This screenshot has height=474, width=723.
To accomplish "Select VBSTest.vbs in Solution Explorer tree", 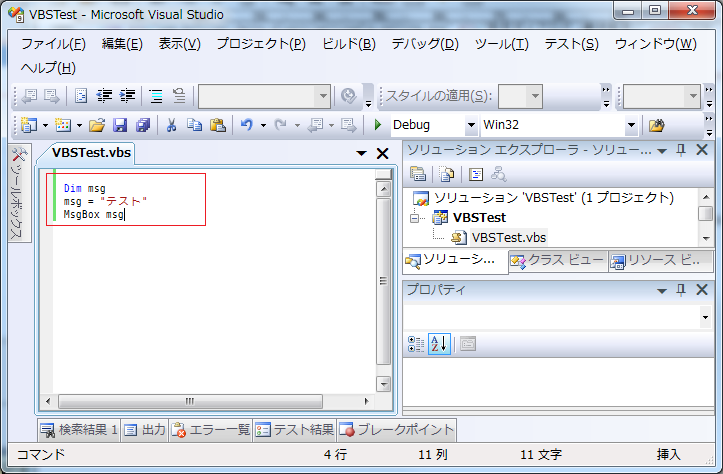I will tap(509, 237).
